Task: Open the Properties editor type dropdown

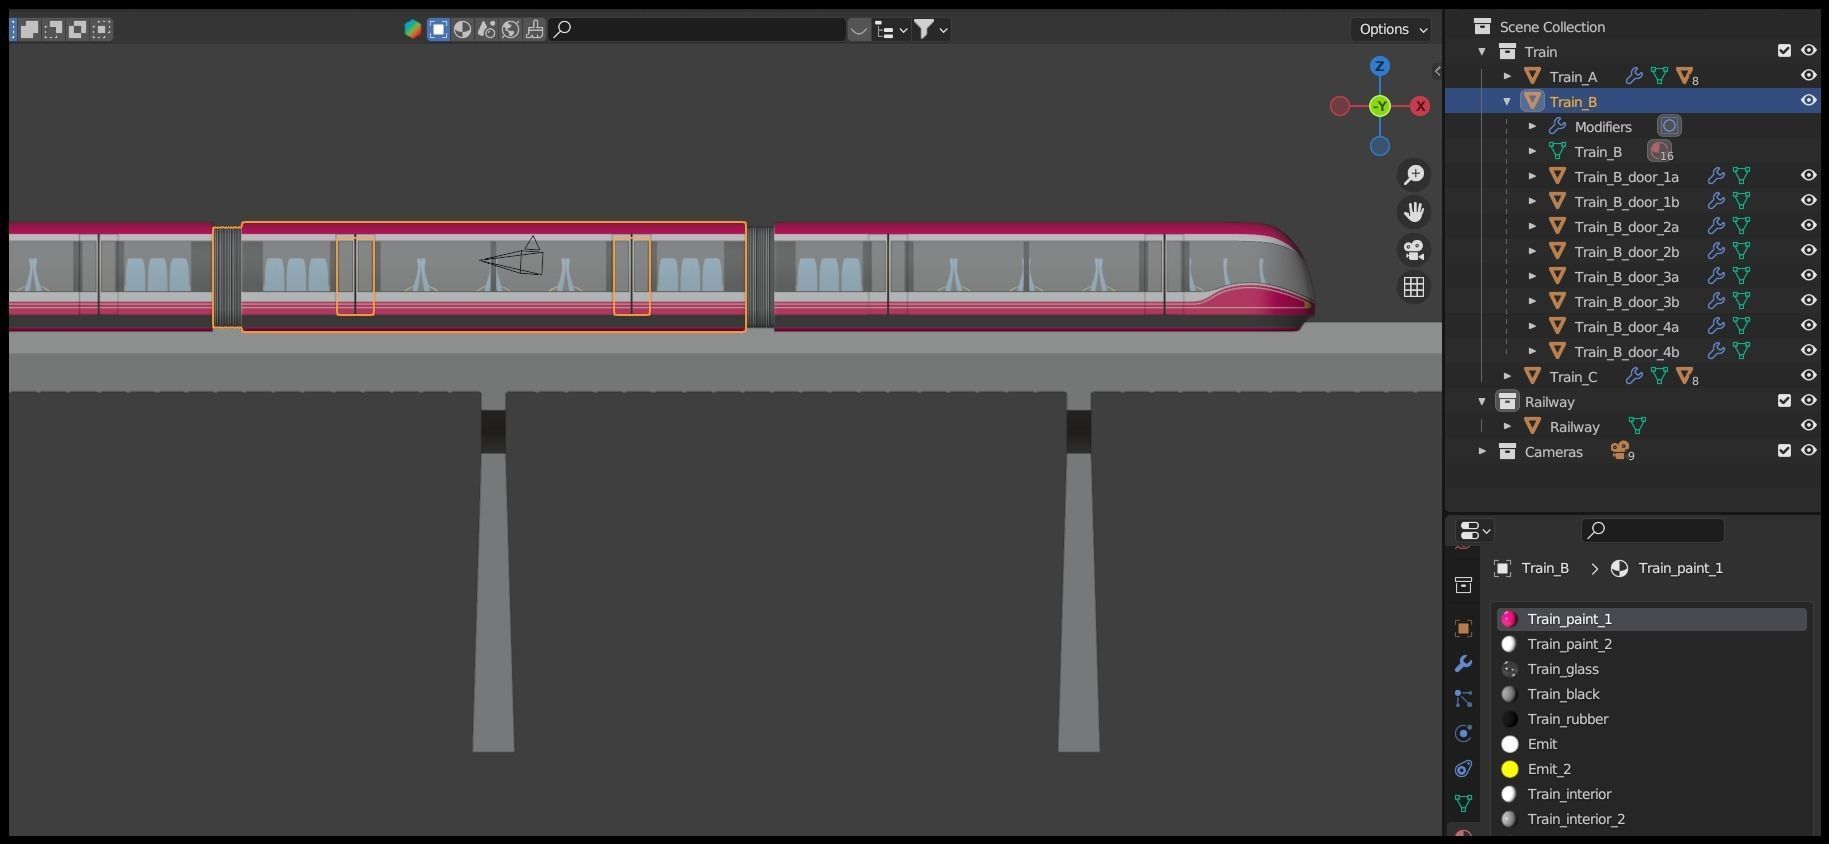Action: tap(1475, 530)
